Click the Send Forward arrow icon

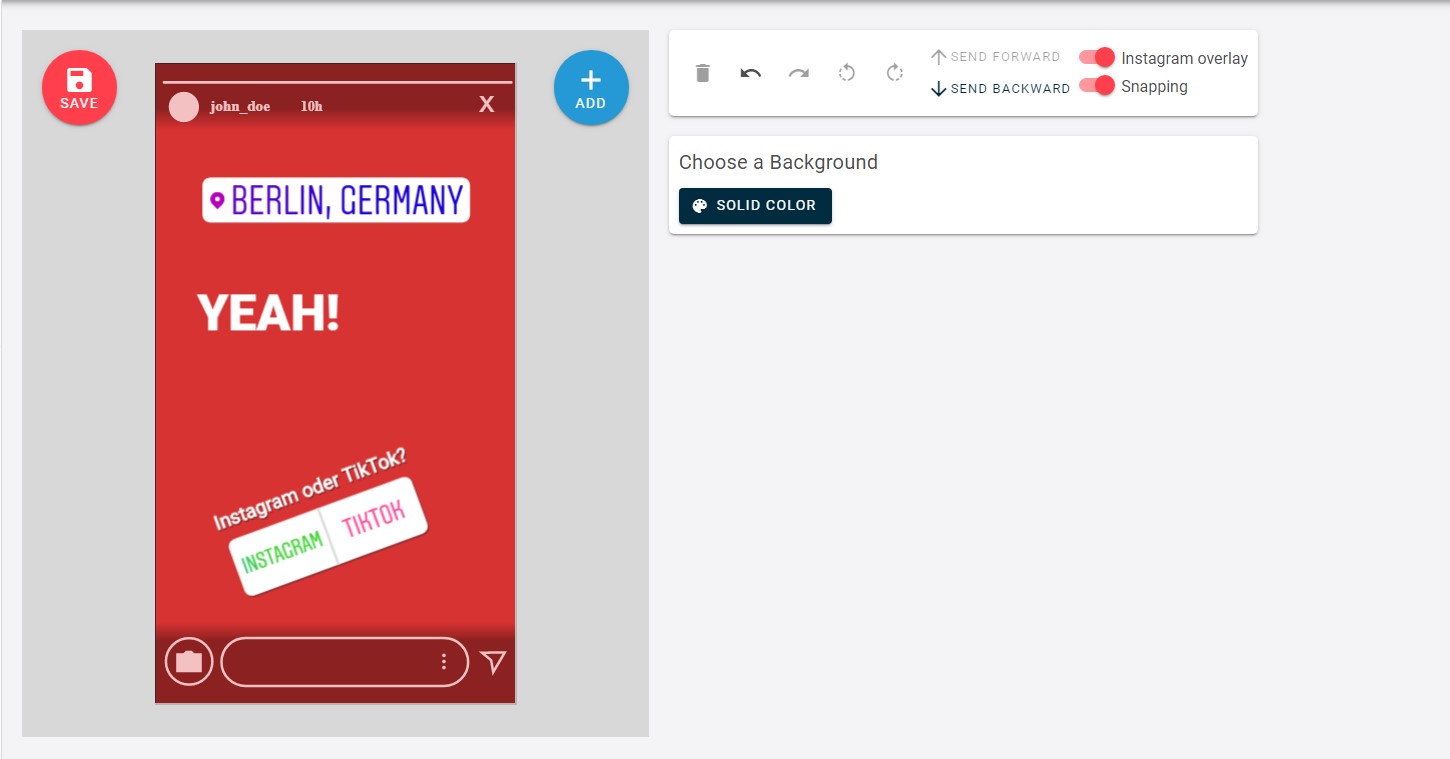click(938, 57)
